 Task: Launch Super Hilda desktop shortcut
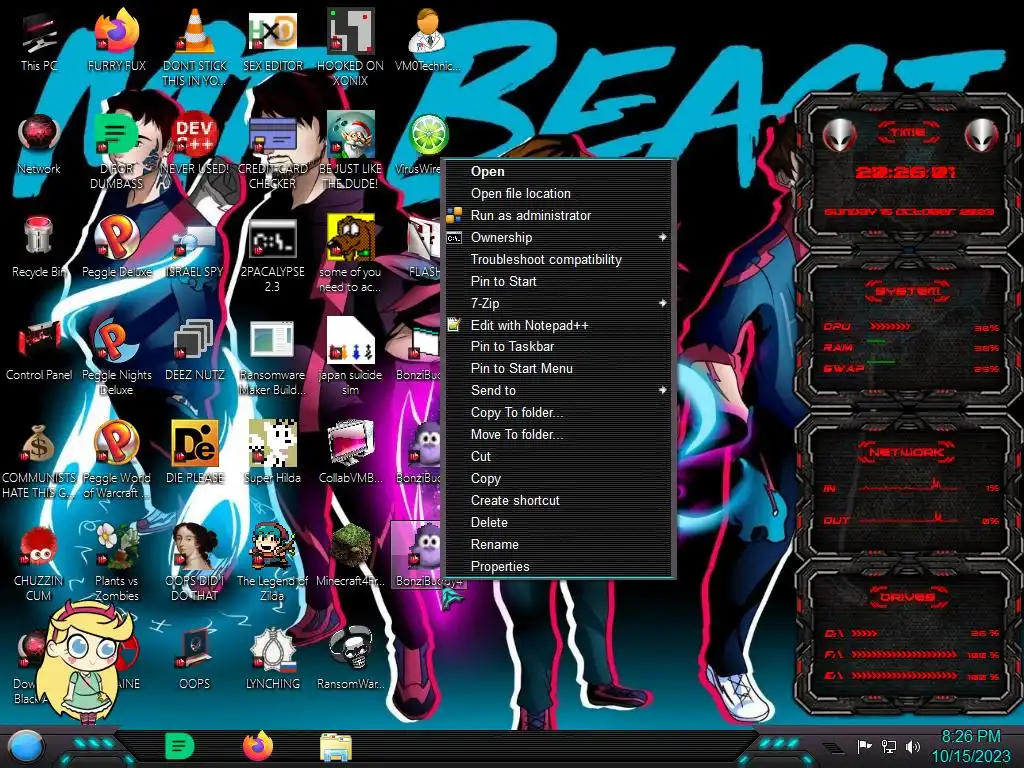click(272, 453)
